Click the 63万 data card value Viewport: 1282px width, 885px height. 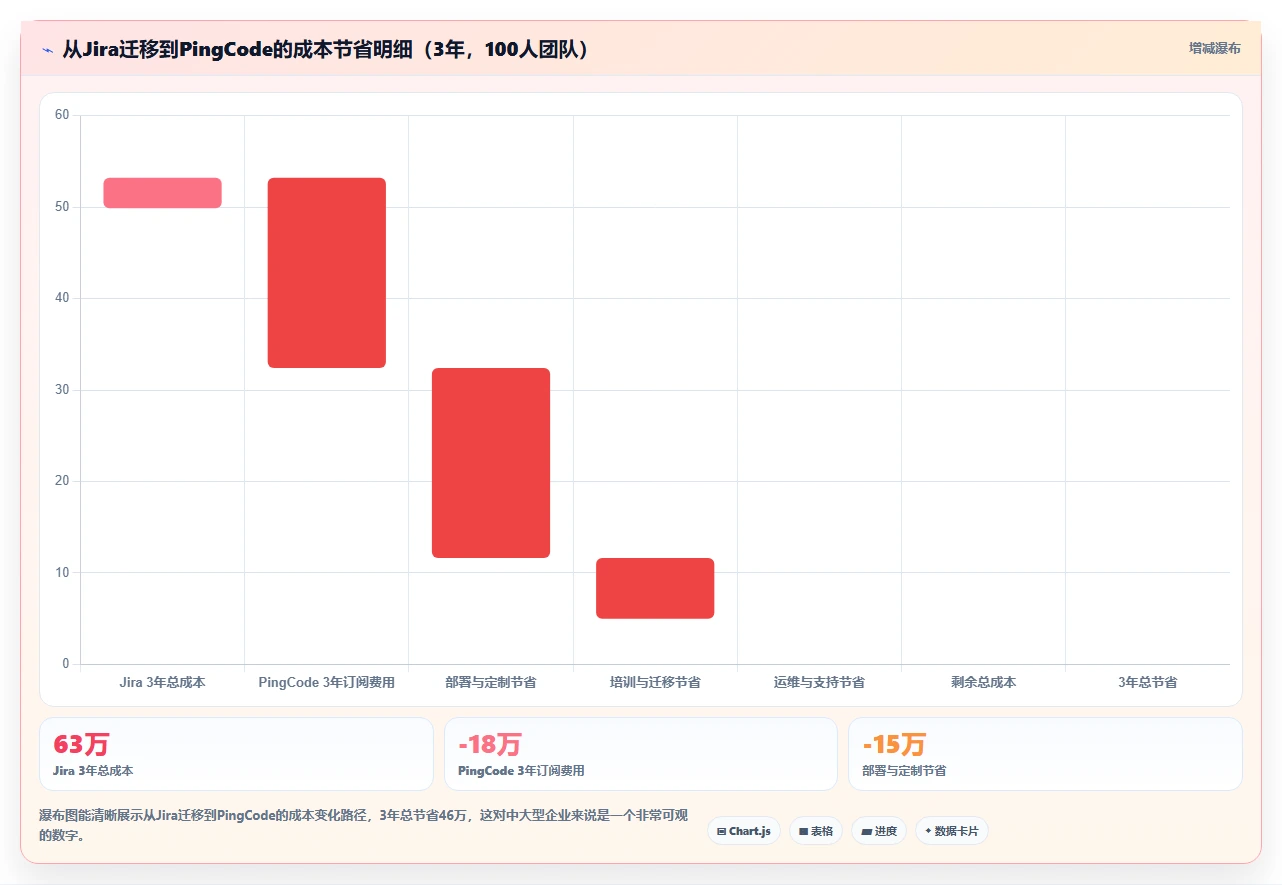[81, 745]
